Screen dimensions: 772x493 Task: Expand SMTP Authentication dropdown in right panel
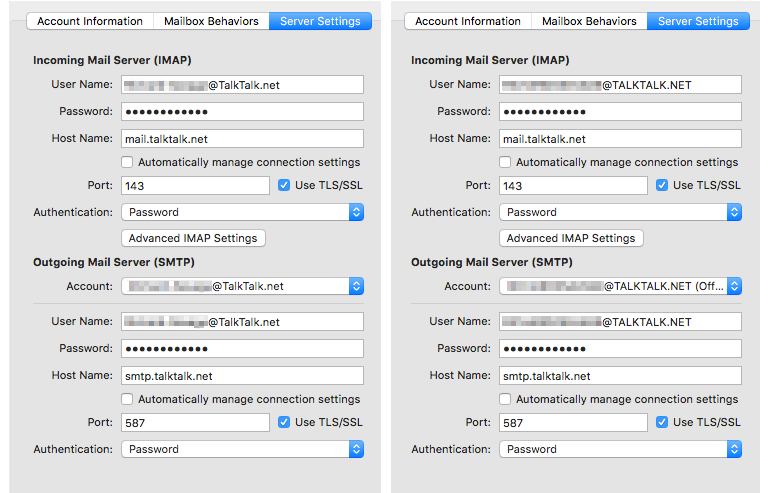[620, 449]
